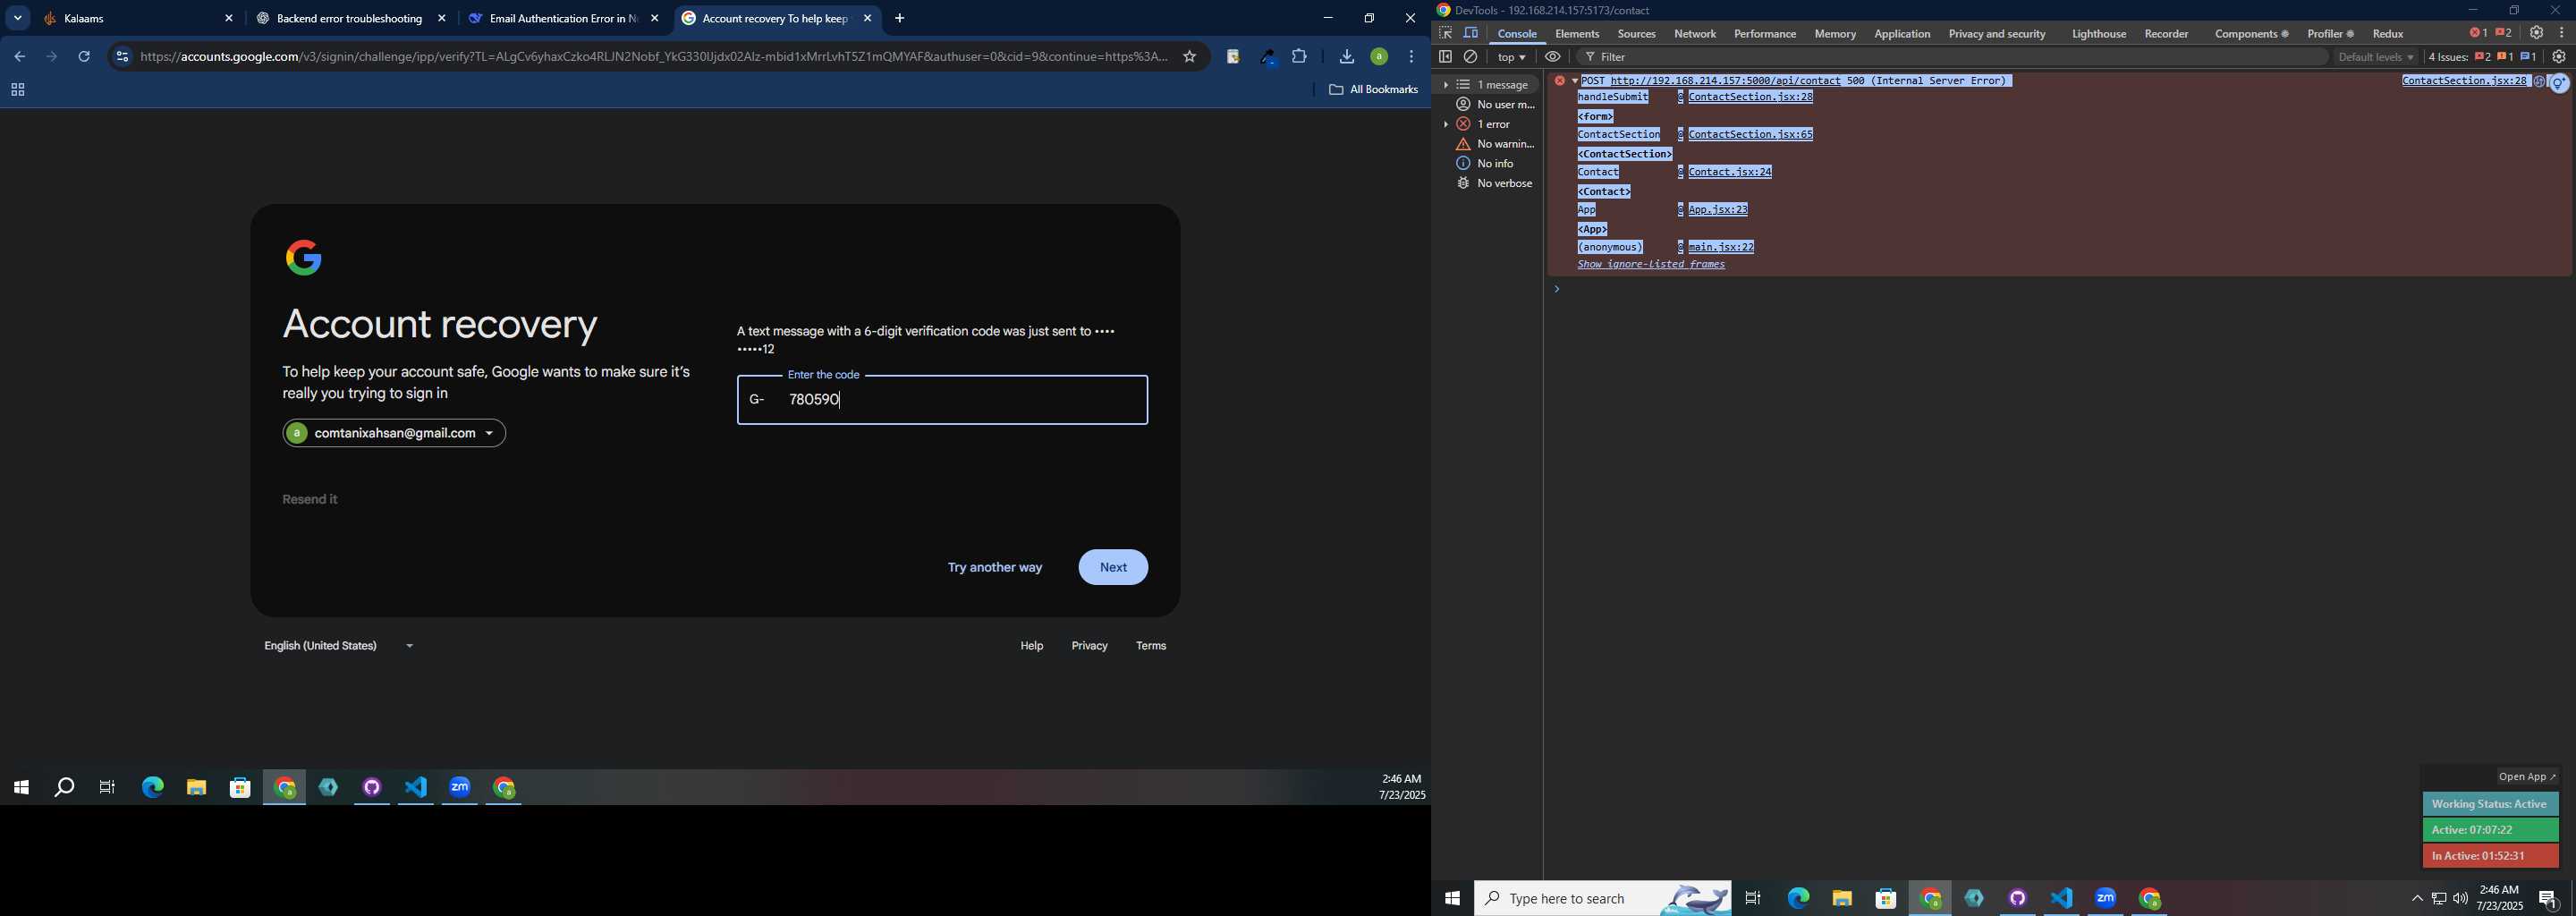Open DevTools main settings gear icon
The width and height of the screenshot is (2576, 916).
point(2537,33)
